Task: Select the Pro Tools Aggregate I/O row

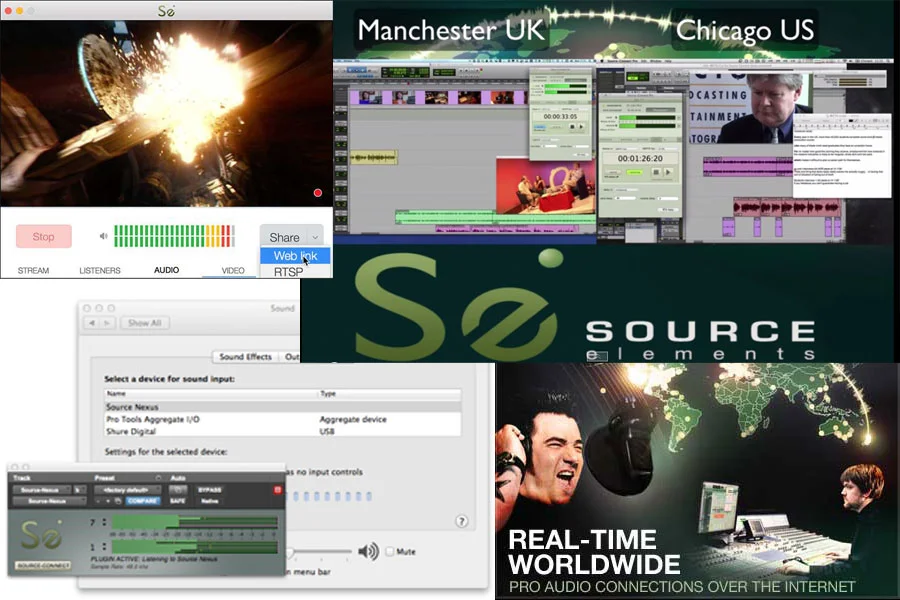Action: point(282,419)
